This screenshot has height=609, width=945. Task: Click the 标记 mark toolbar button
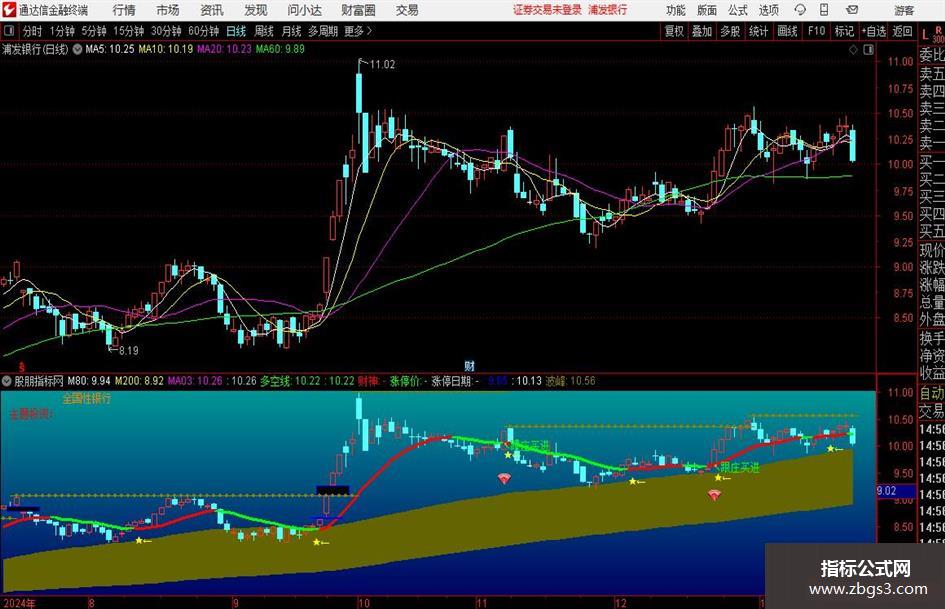[x=844, y=31]
